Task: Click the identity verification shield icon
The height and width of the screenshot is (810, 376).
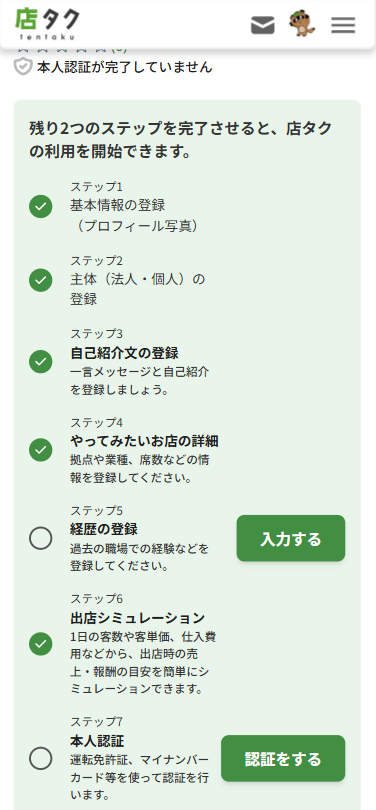Action: pos(23,67)
